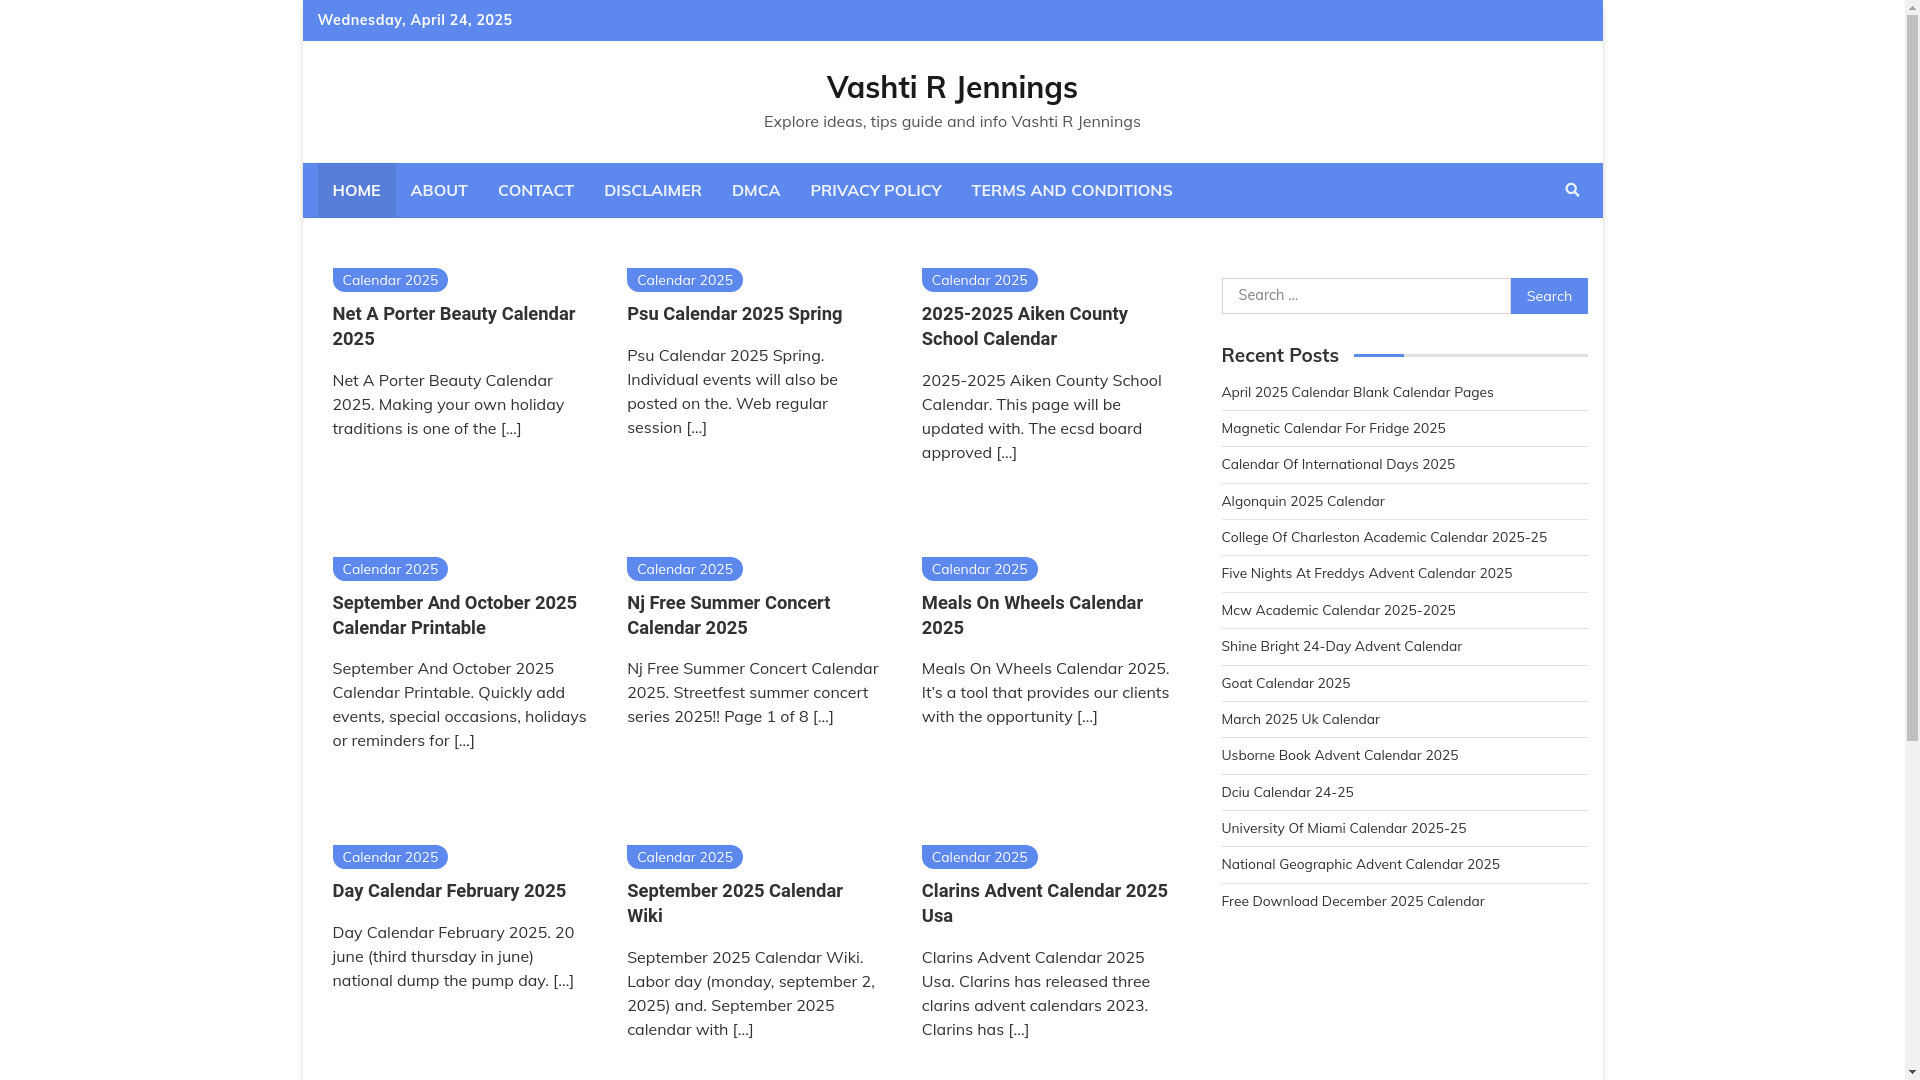Open Day Calendar February 2025 post
1920x1080 pixels.
pyautogui.click(x=449, y=891)
